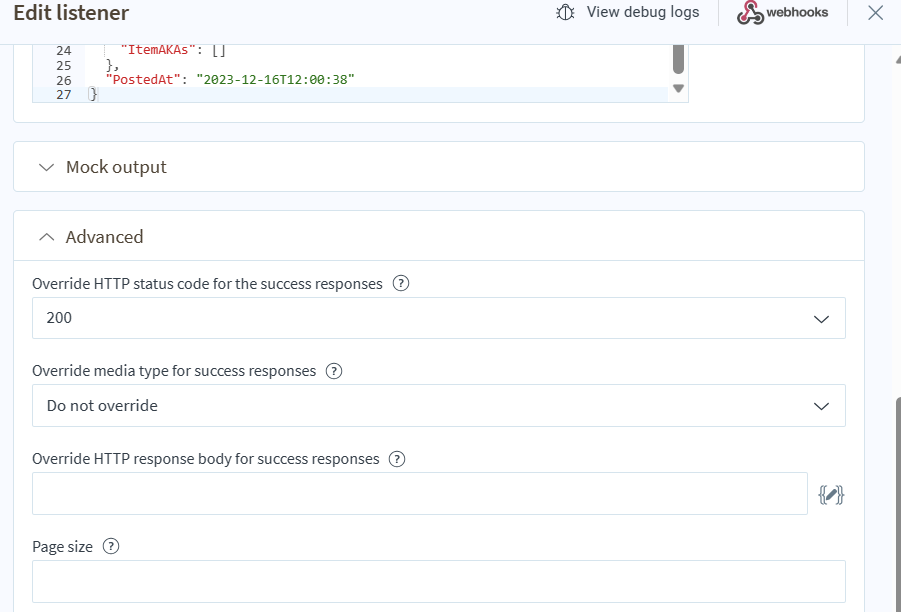
Task: Click the bug icon for debug logs
Action: click(x=565, y=13)
